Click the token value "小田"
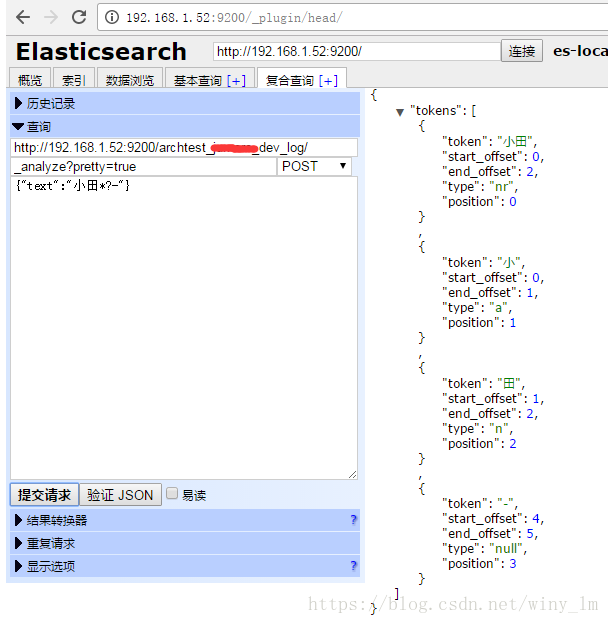The height and width of the screenshot is (624, 609). point(514,142)
